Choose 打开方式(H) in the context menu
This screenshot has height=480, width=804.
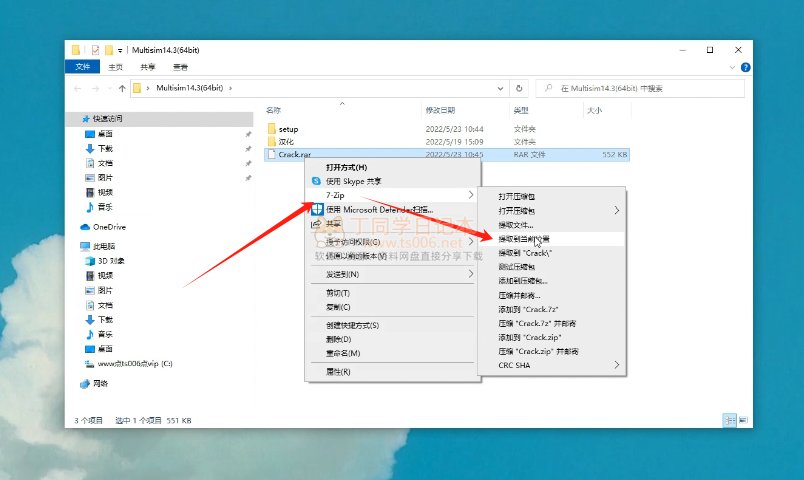click(392, 167)
